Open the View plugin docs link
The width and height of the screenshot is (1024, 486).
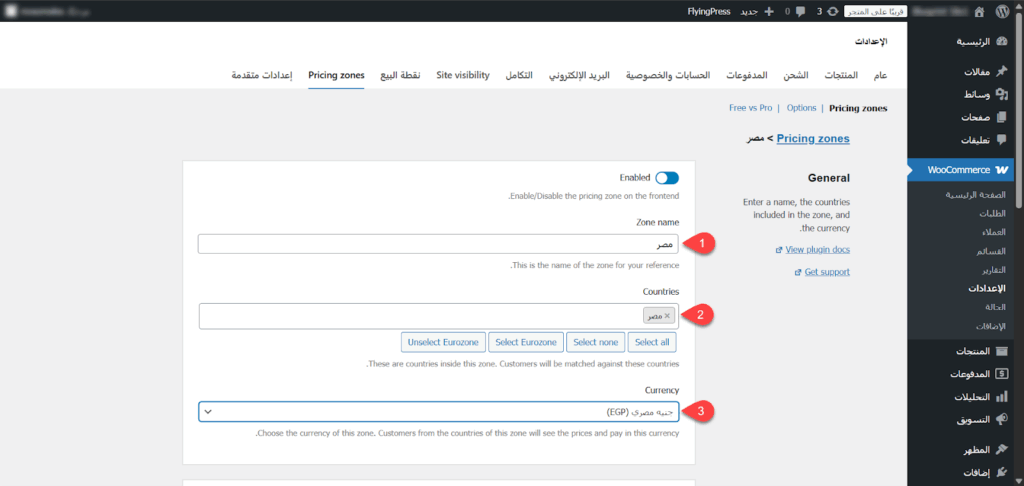[817, 249]
